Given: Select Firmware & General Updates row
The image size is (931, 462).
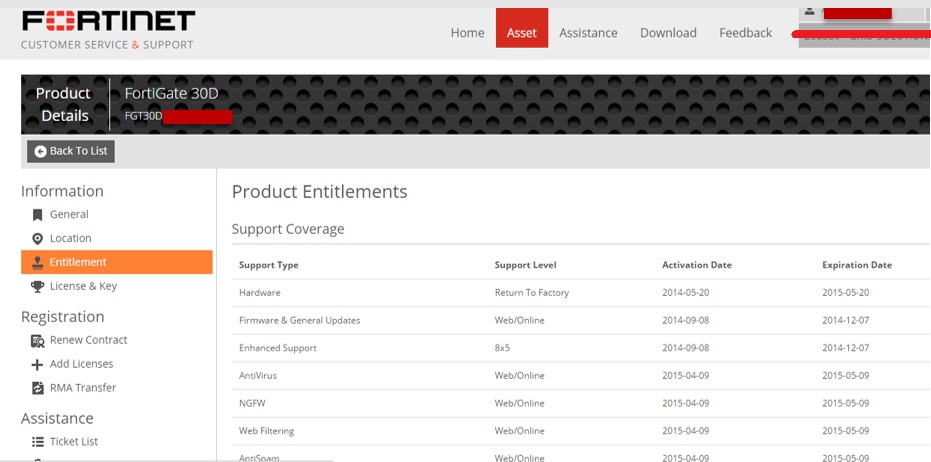Looking at the screenshot, I should 581,321.
